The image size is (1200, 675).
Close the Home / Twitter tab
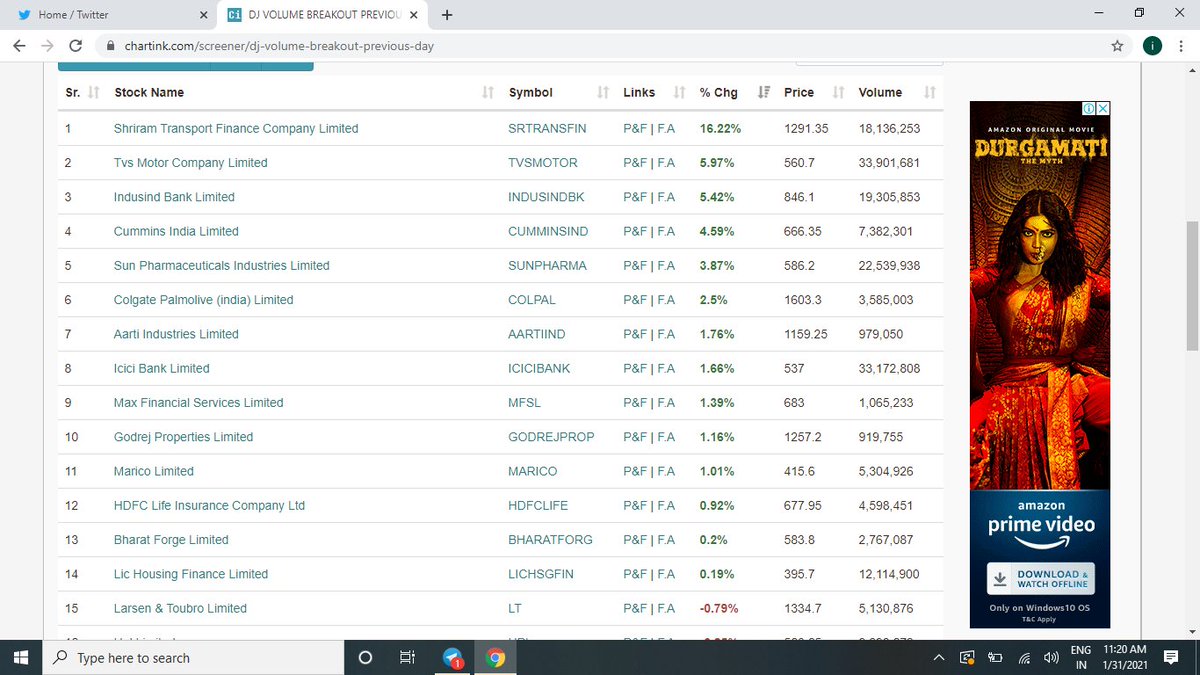(x=204, y=15)
